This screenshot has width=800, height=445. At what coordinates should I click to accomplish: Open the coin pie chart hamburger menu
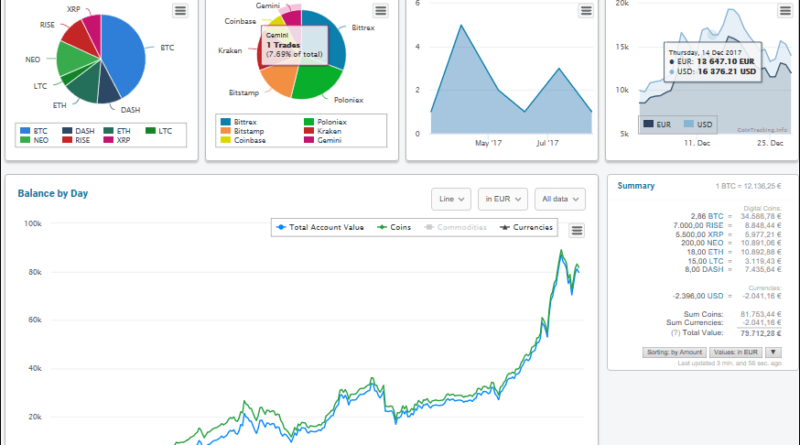coord(180,11)
